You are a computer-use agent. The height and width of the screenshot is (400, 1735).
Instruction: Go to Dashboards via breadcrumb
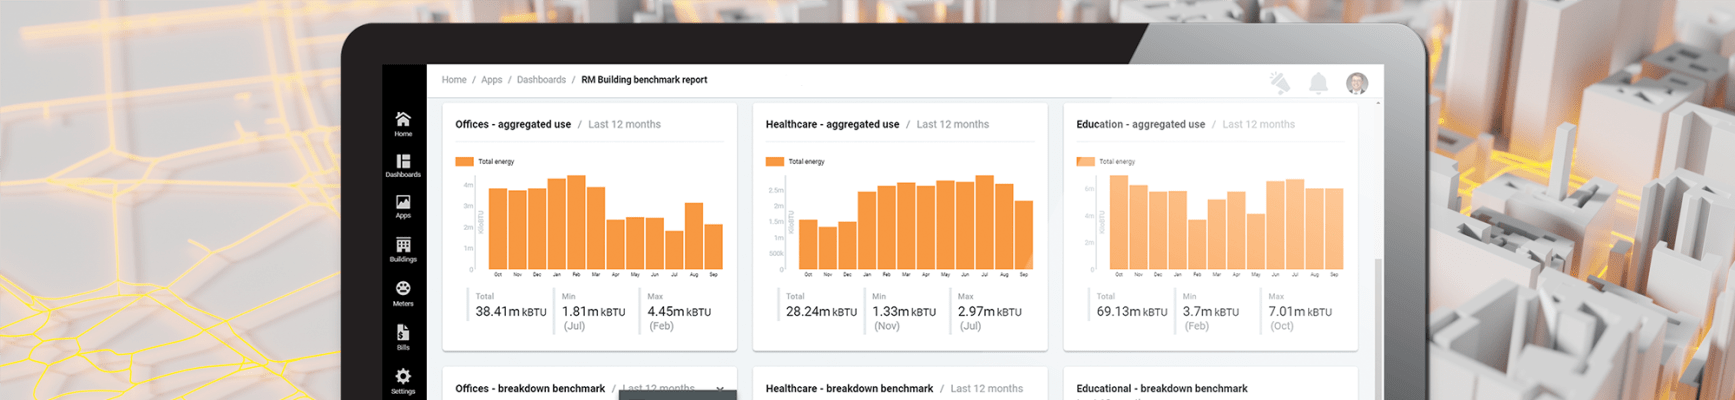tap(541, 80)
